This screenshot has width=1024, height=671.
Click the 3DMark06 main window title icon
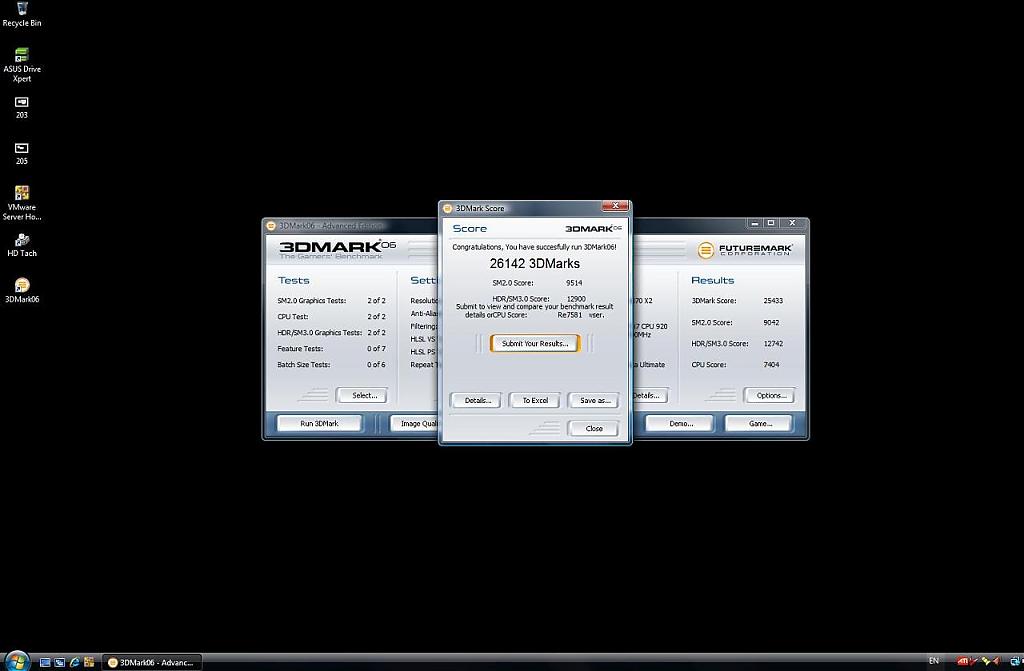tap(271, 226)
